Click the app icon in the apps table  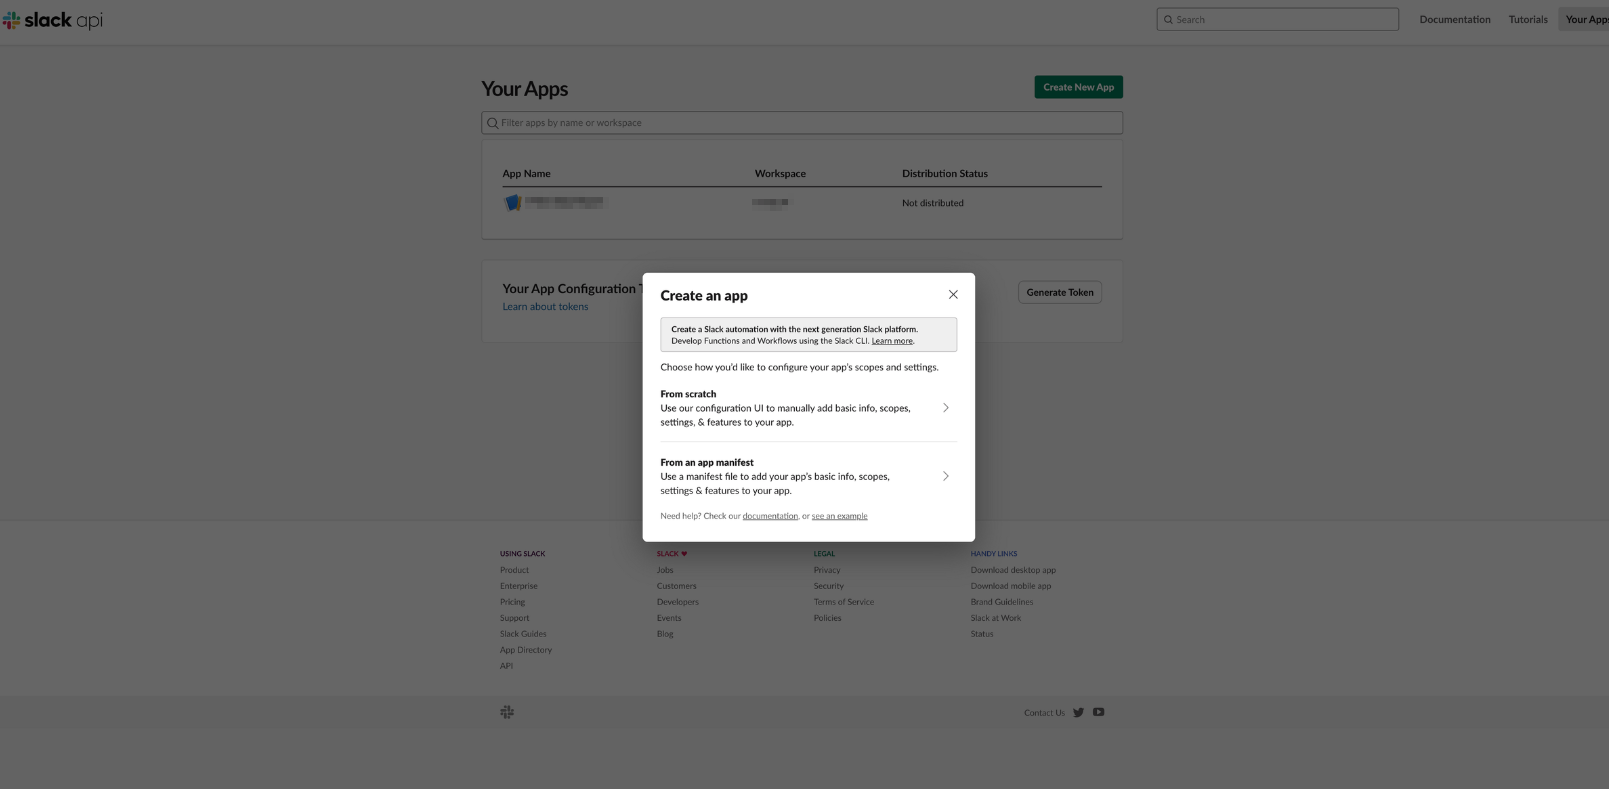click(512, 202)
